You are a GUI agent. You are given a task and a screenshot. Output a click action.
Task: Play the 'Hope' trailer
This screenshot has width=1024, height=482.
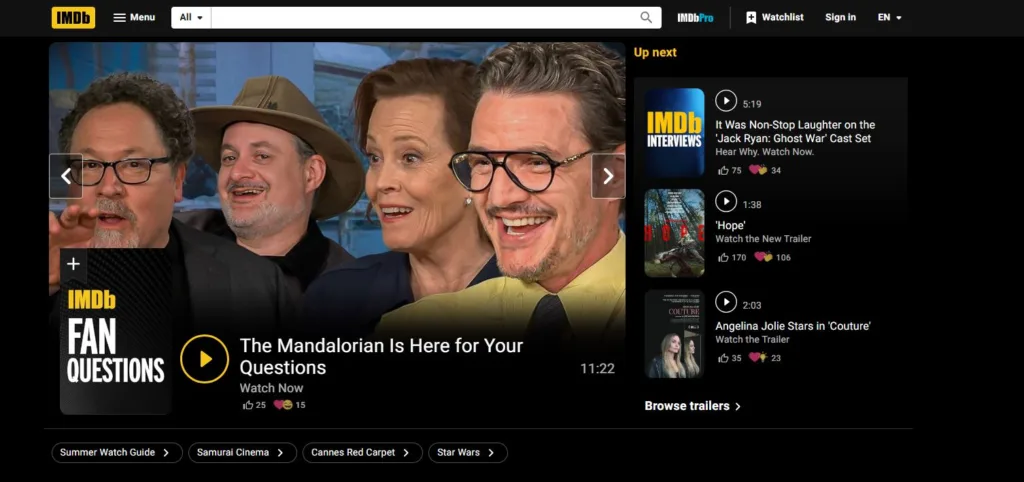[726, 201]
